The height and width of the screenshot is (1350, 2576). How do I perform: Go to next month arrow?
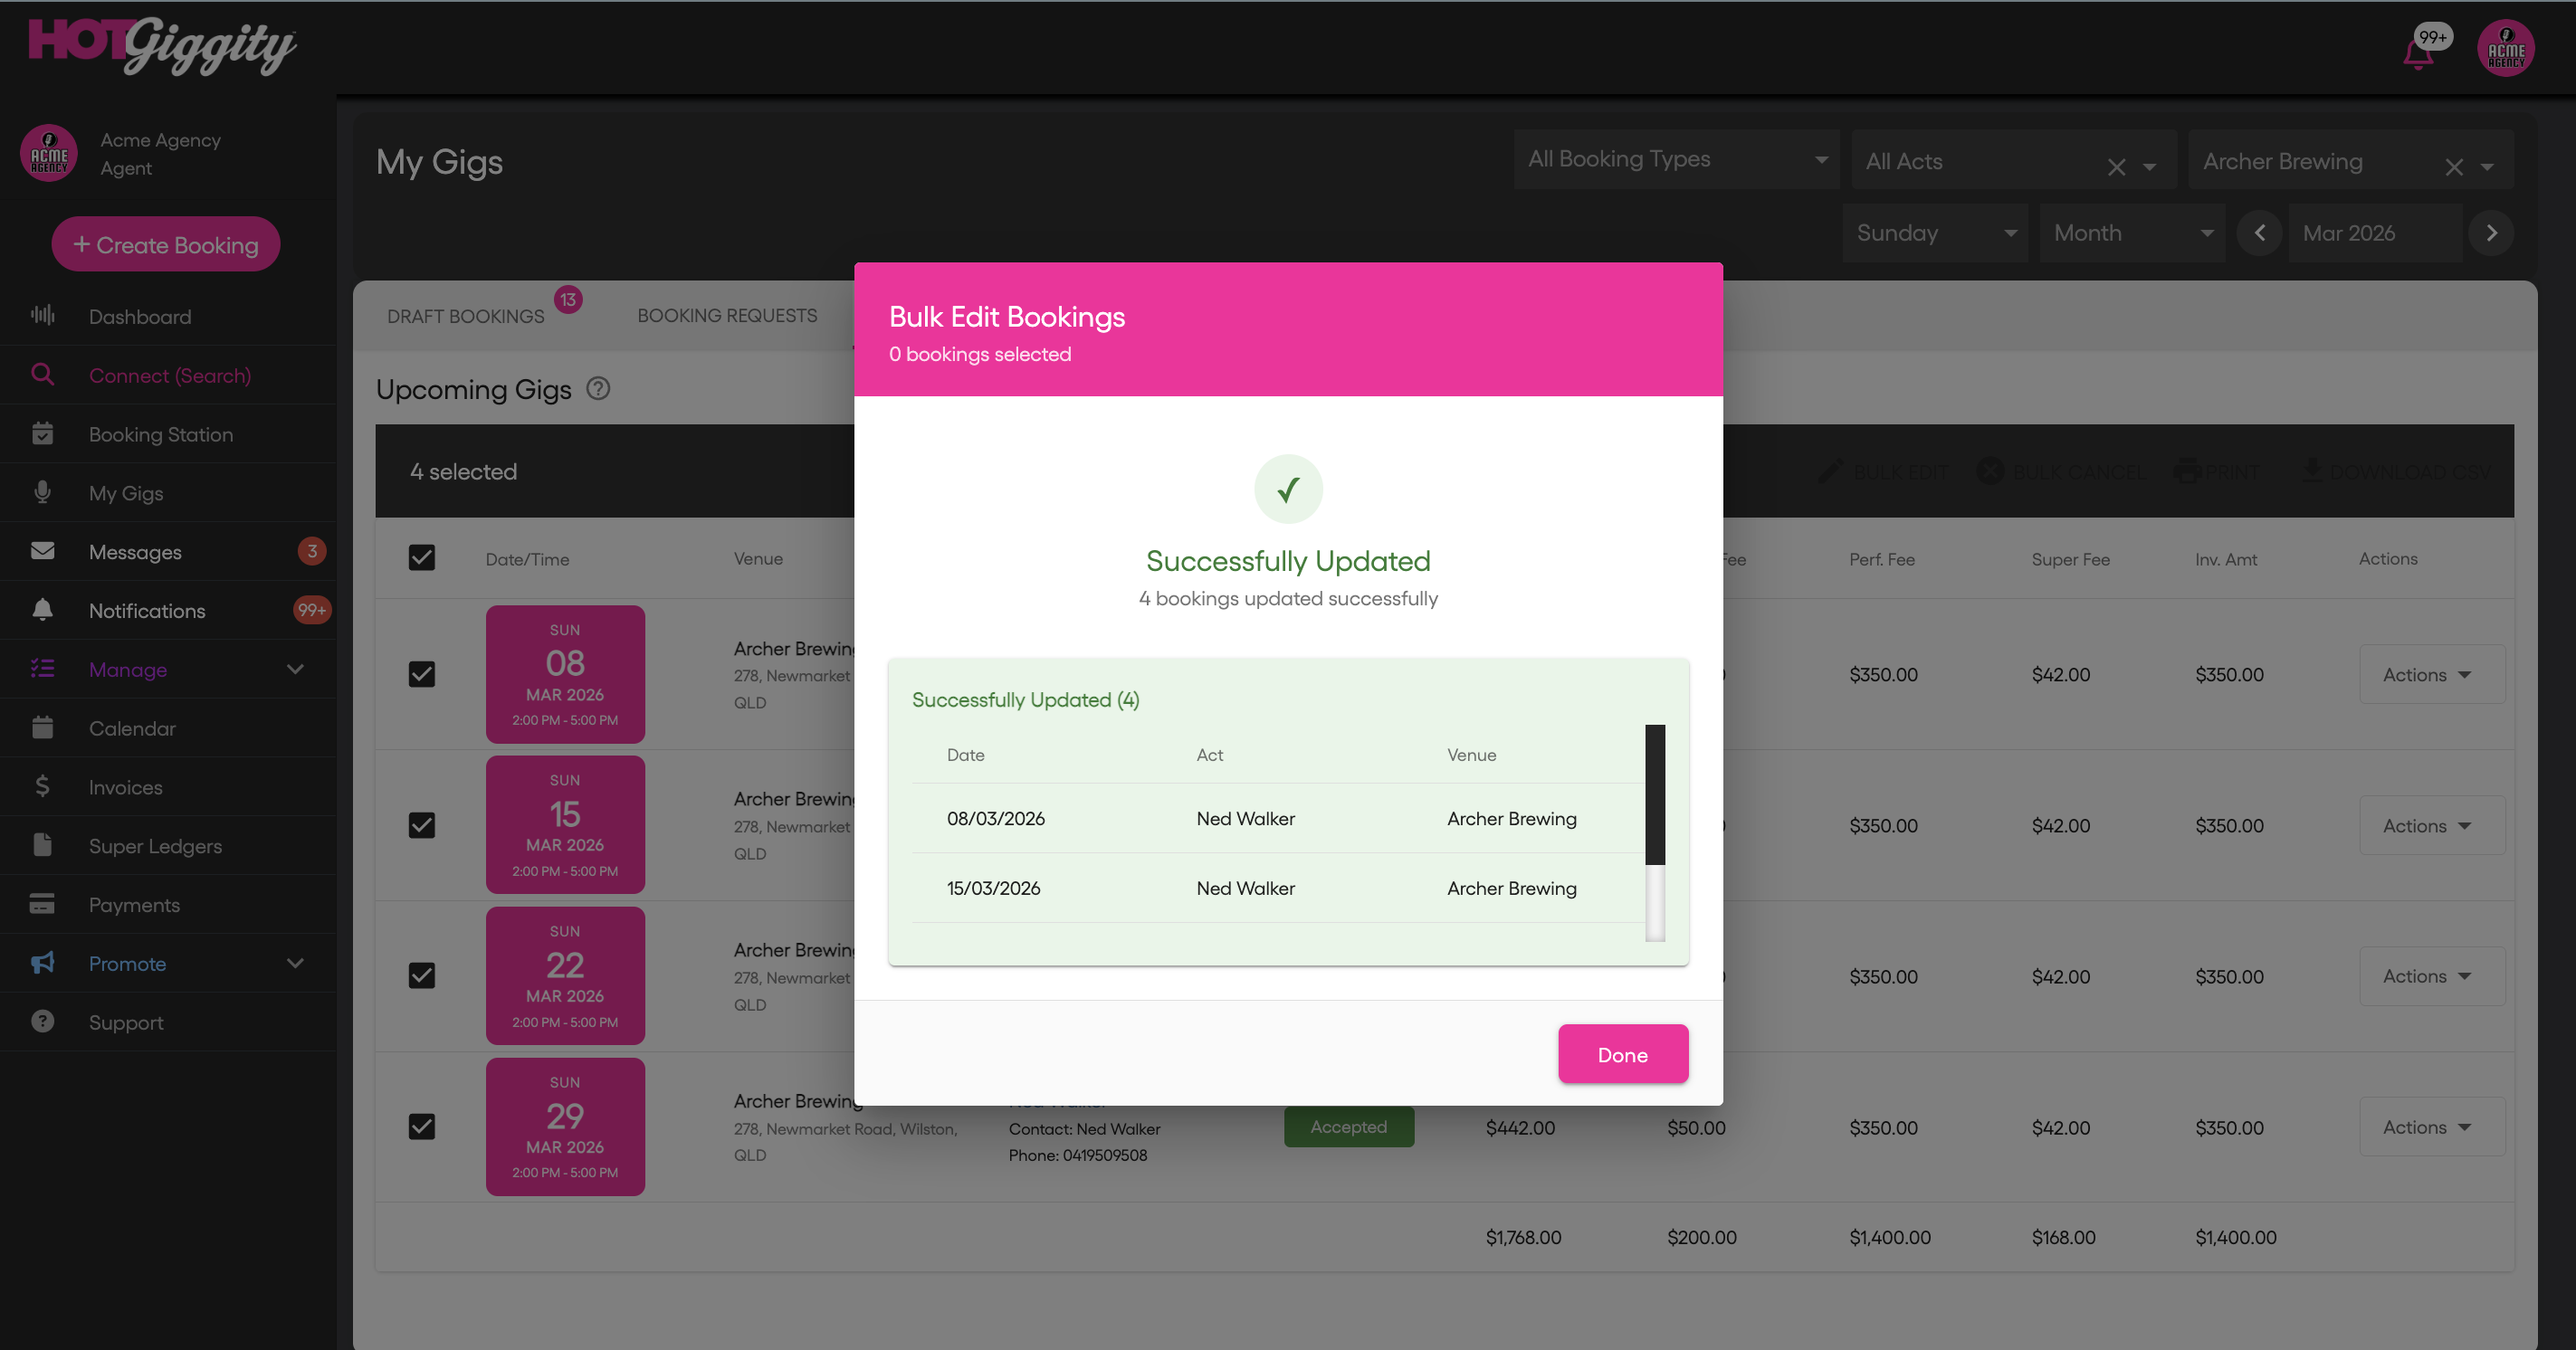[2491, 233]
